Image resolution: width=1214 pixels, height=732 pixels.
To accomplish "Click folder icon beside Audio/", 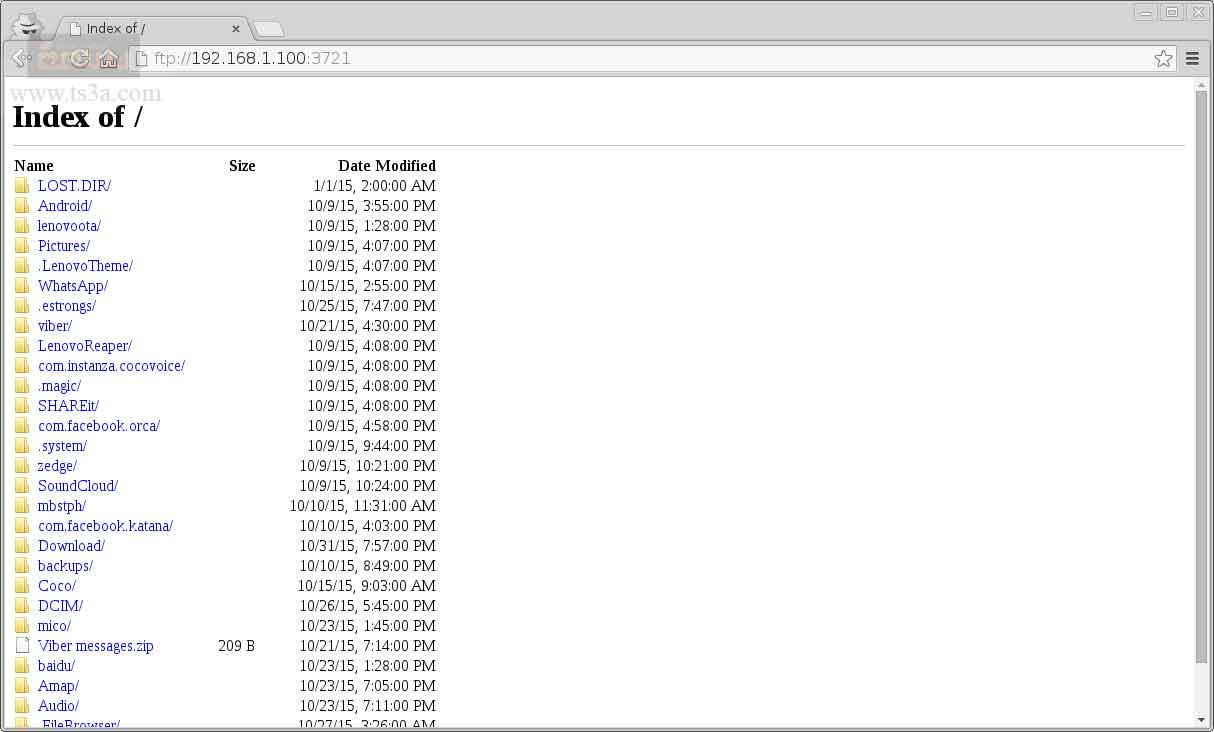I will click(x=22, y=706).
